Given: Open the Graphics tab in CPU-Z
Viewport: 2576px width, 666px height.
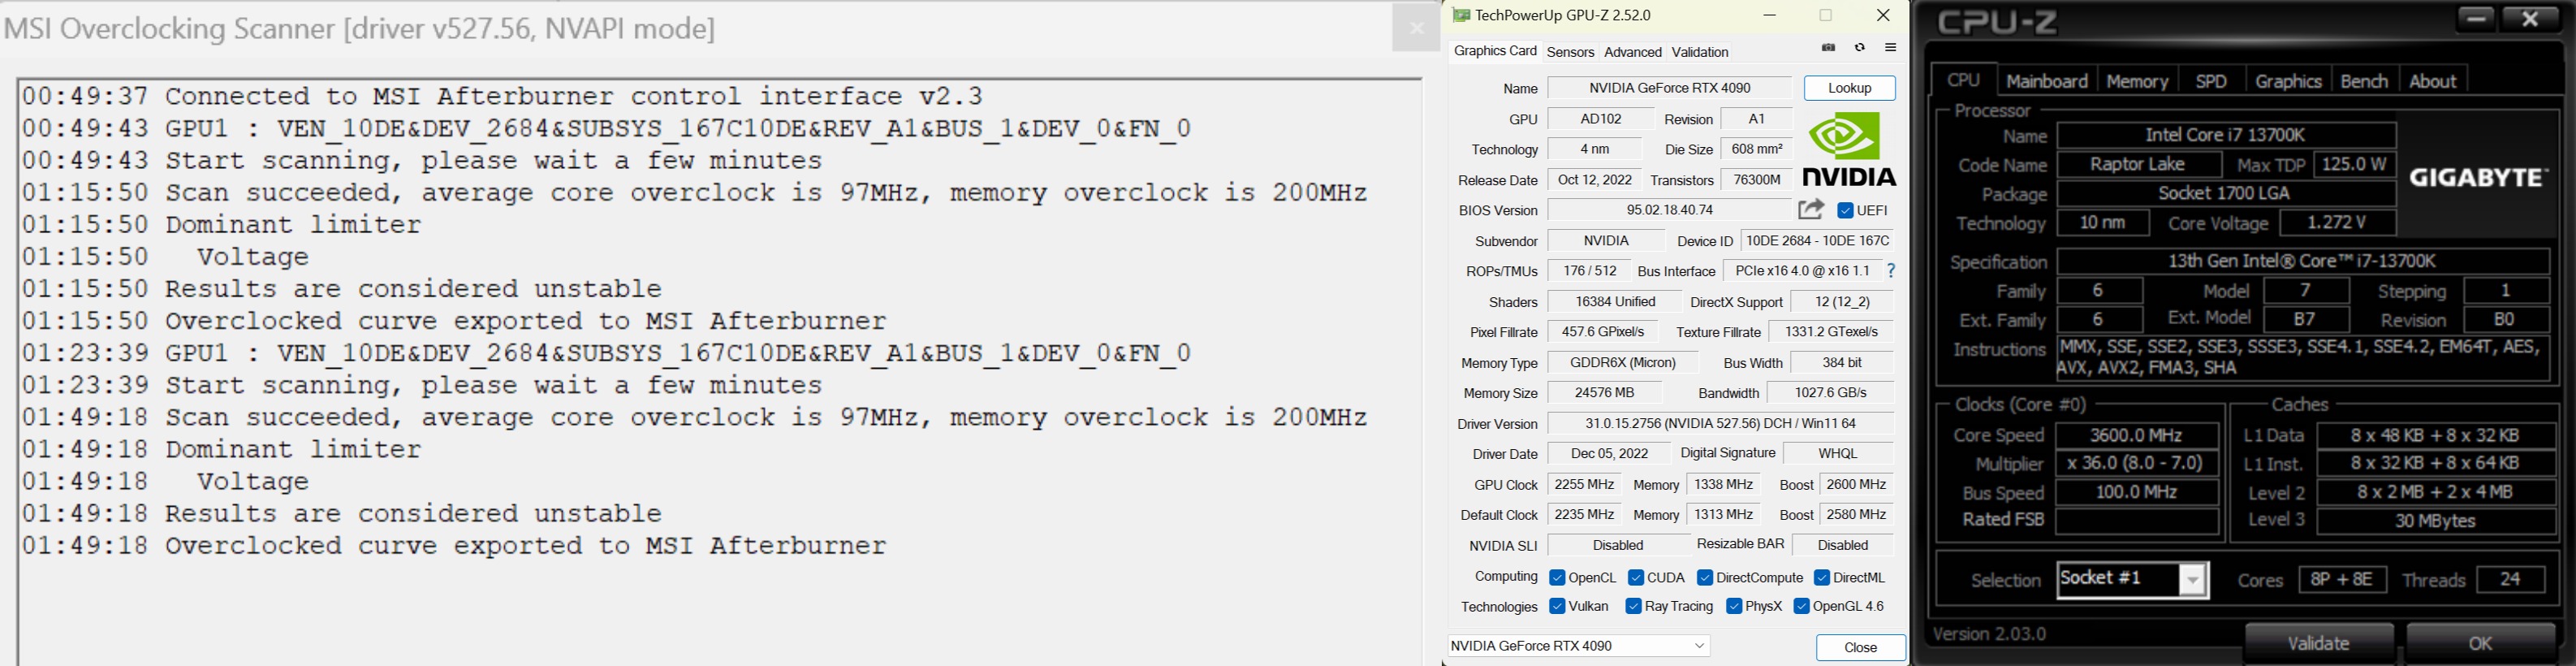Looking at the screenshot, I should coord(2288,81).
